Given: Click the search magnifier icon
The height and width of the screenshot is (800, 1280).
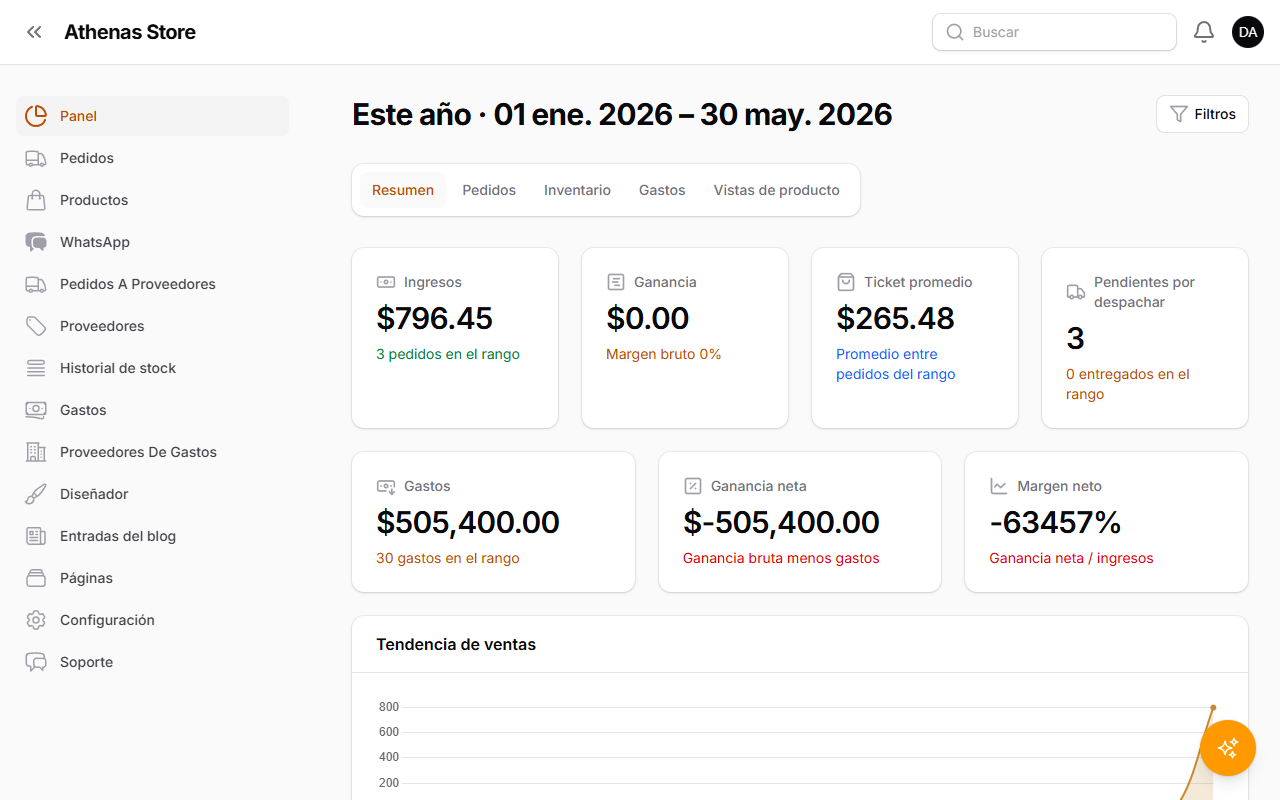Looking at the screenshot, I should tap(955, 32).
